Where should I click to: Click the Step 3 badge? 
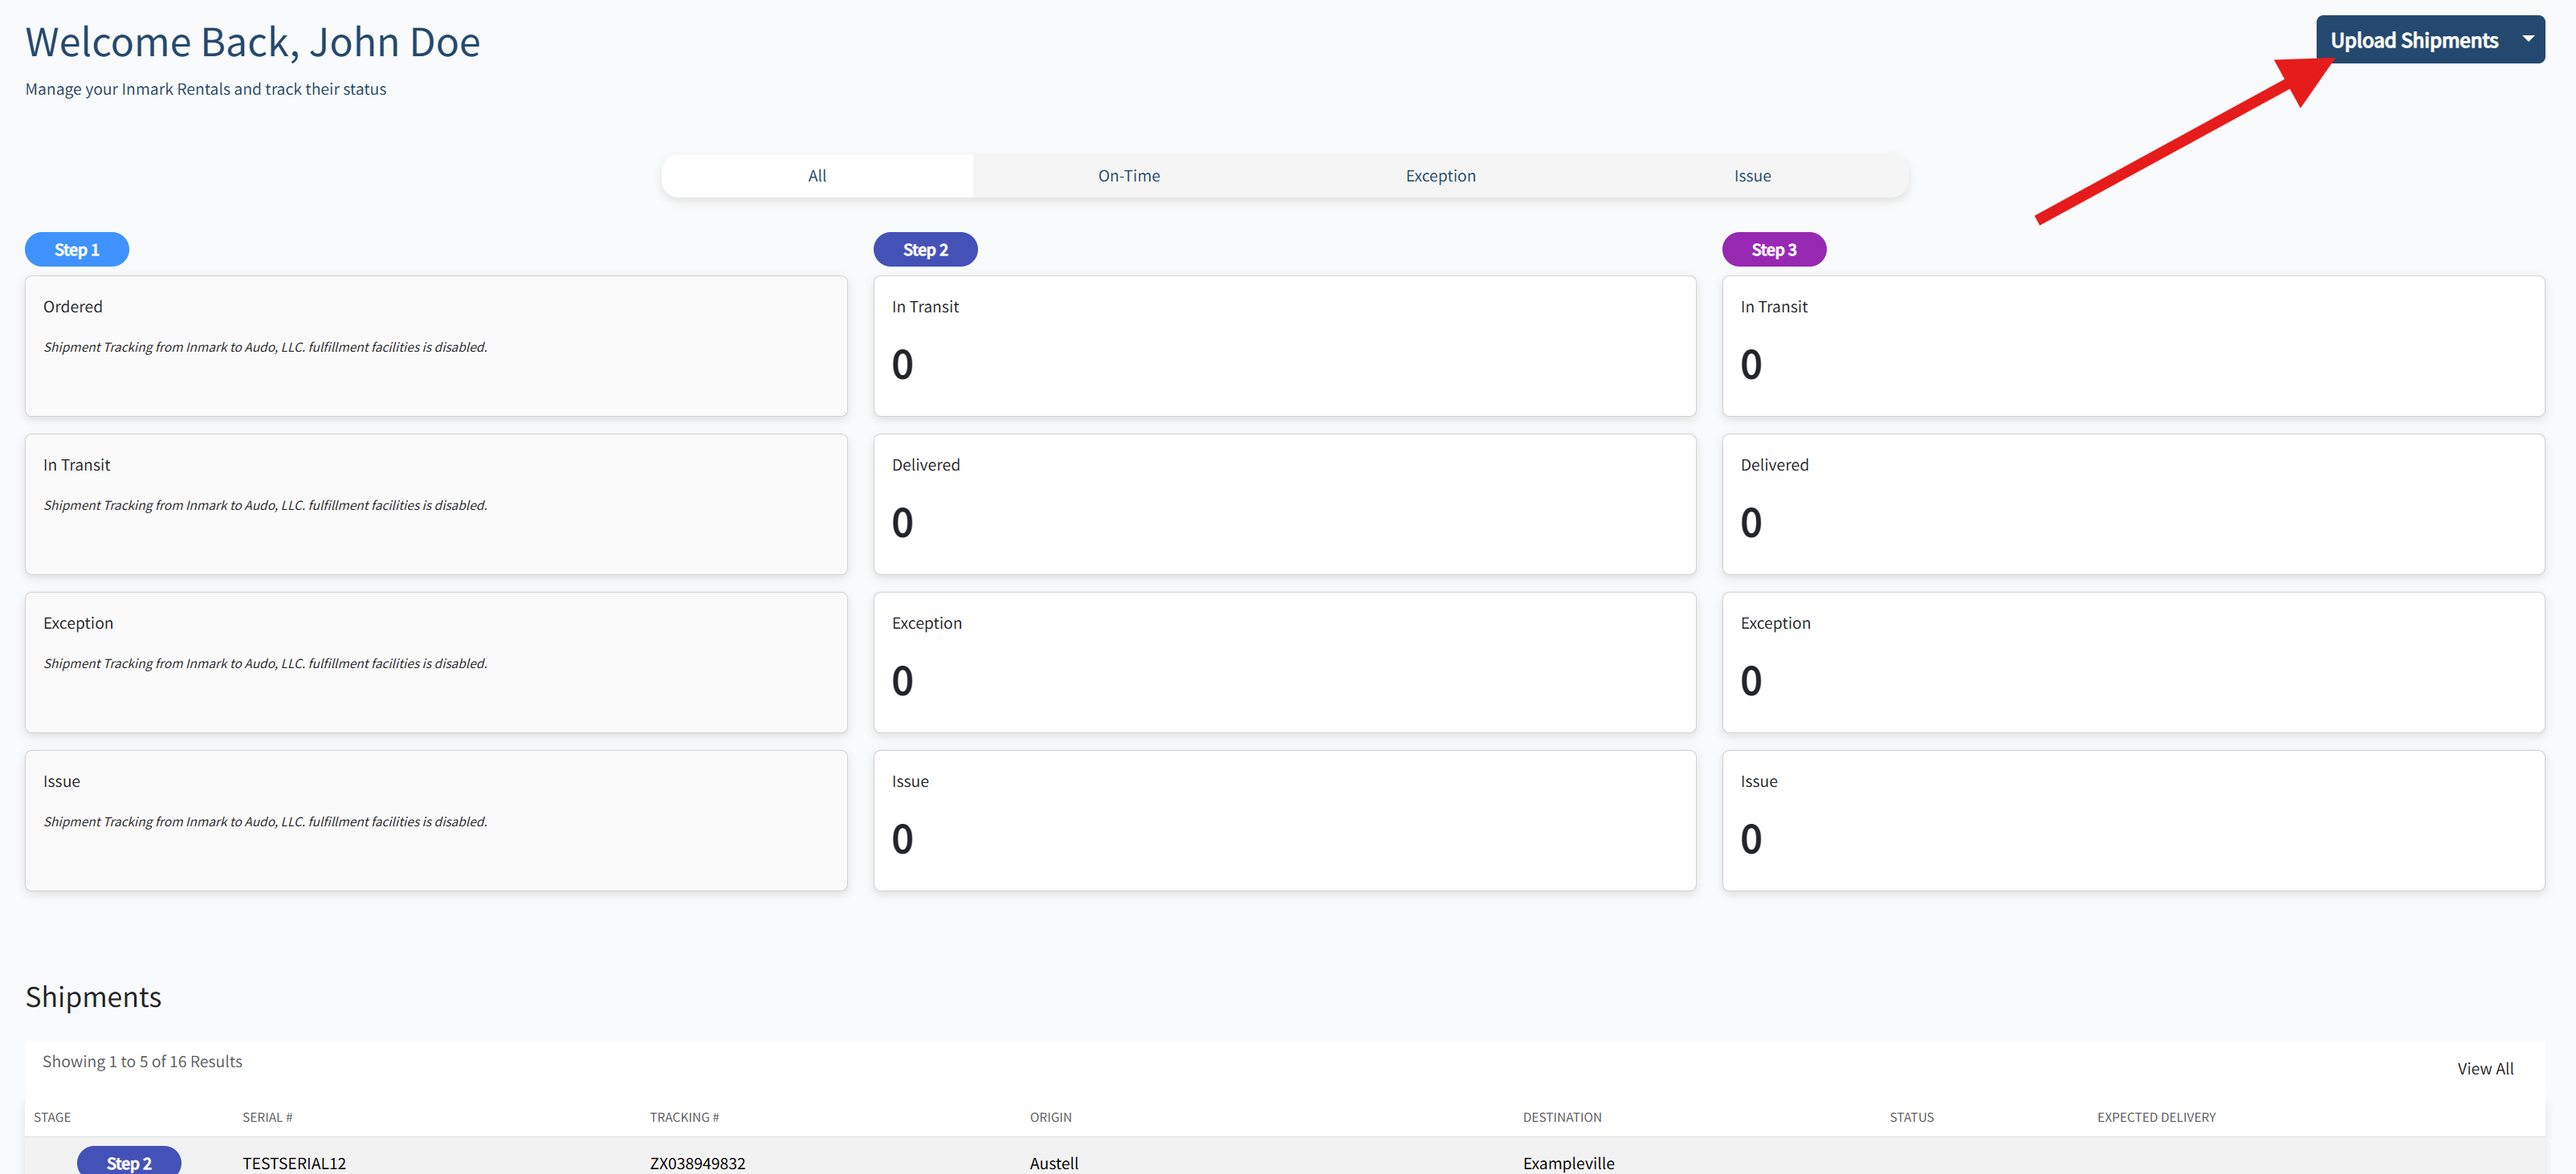click(x=1774, y=250)
